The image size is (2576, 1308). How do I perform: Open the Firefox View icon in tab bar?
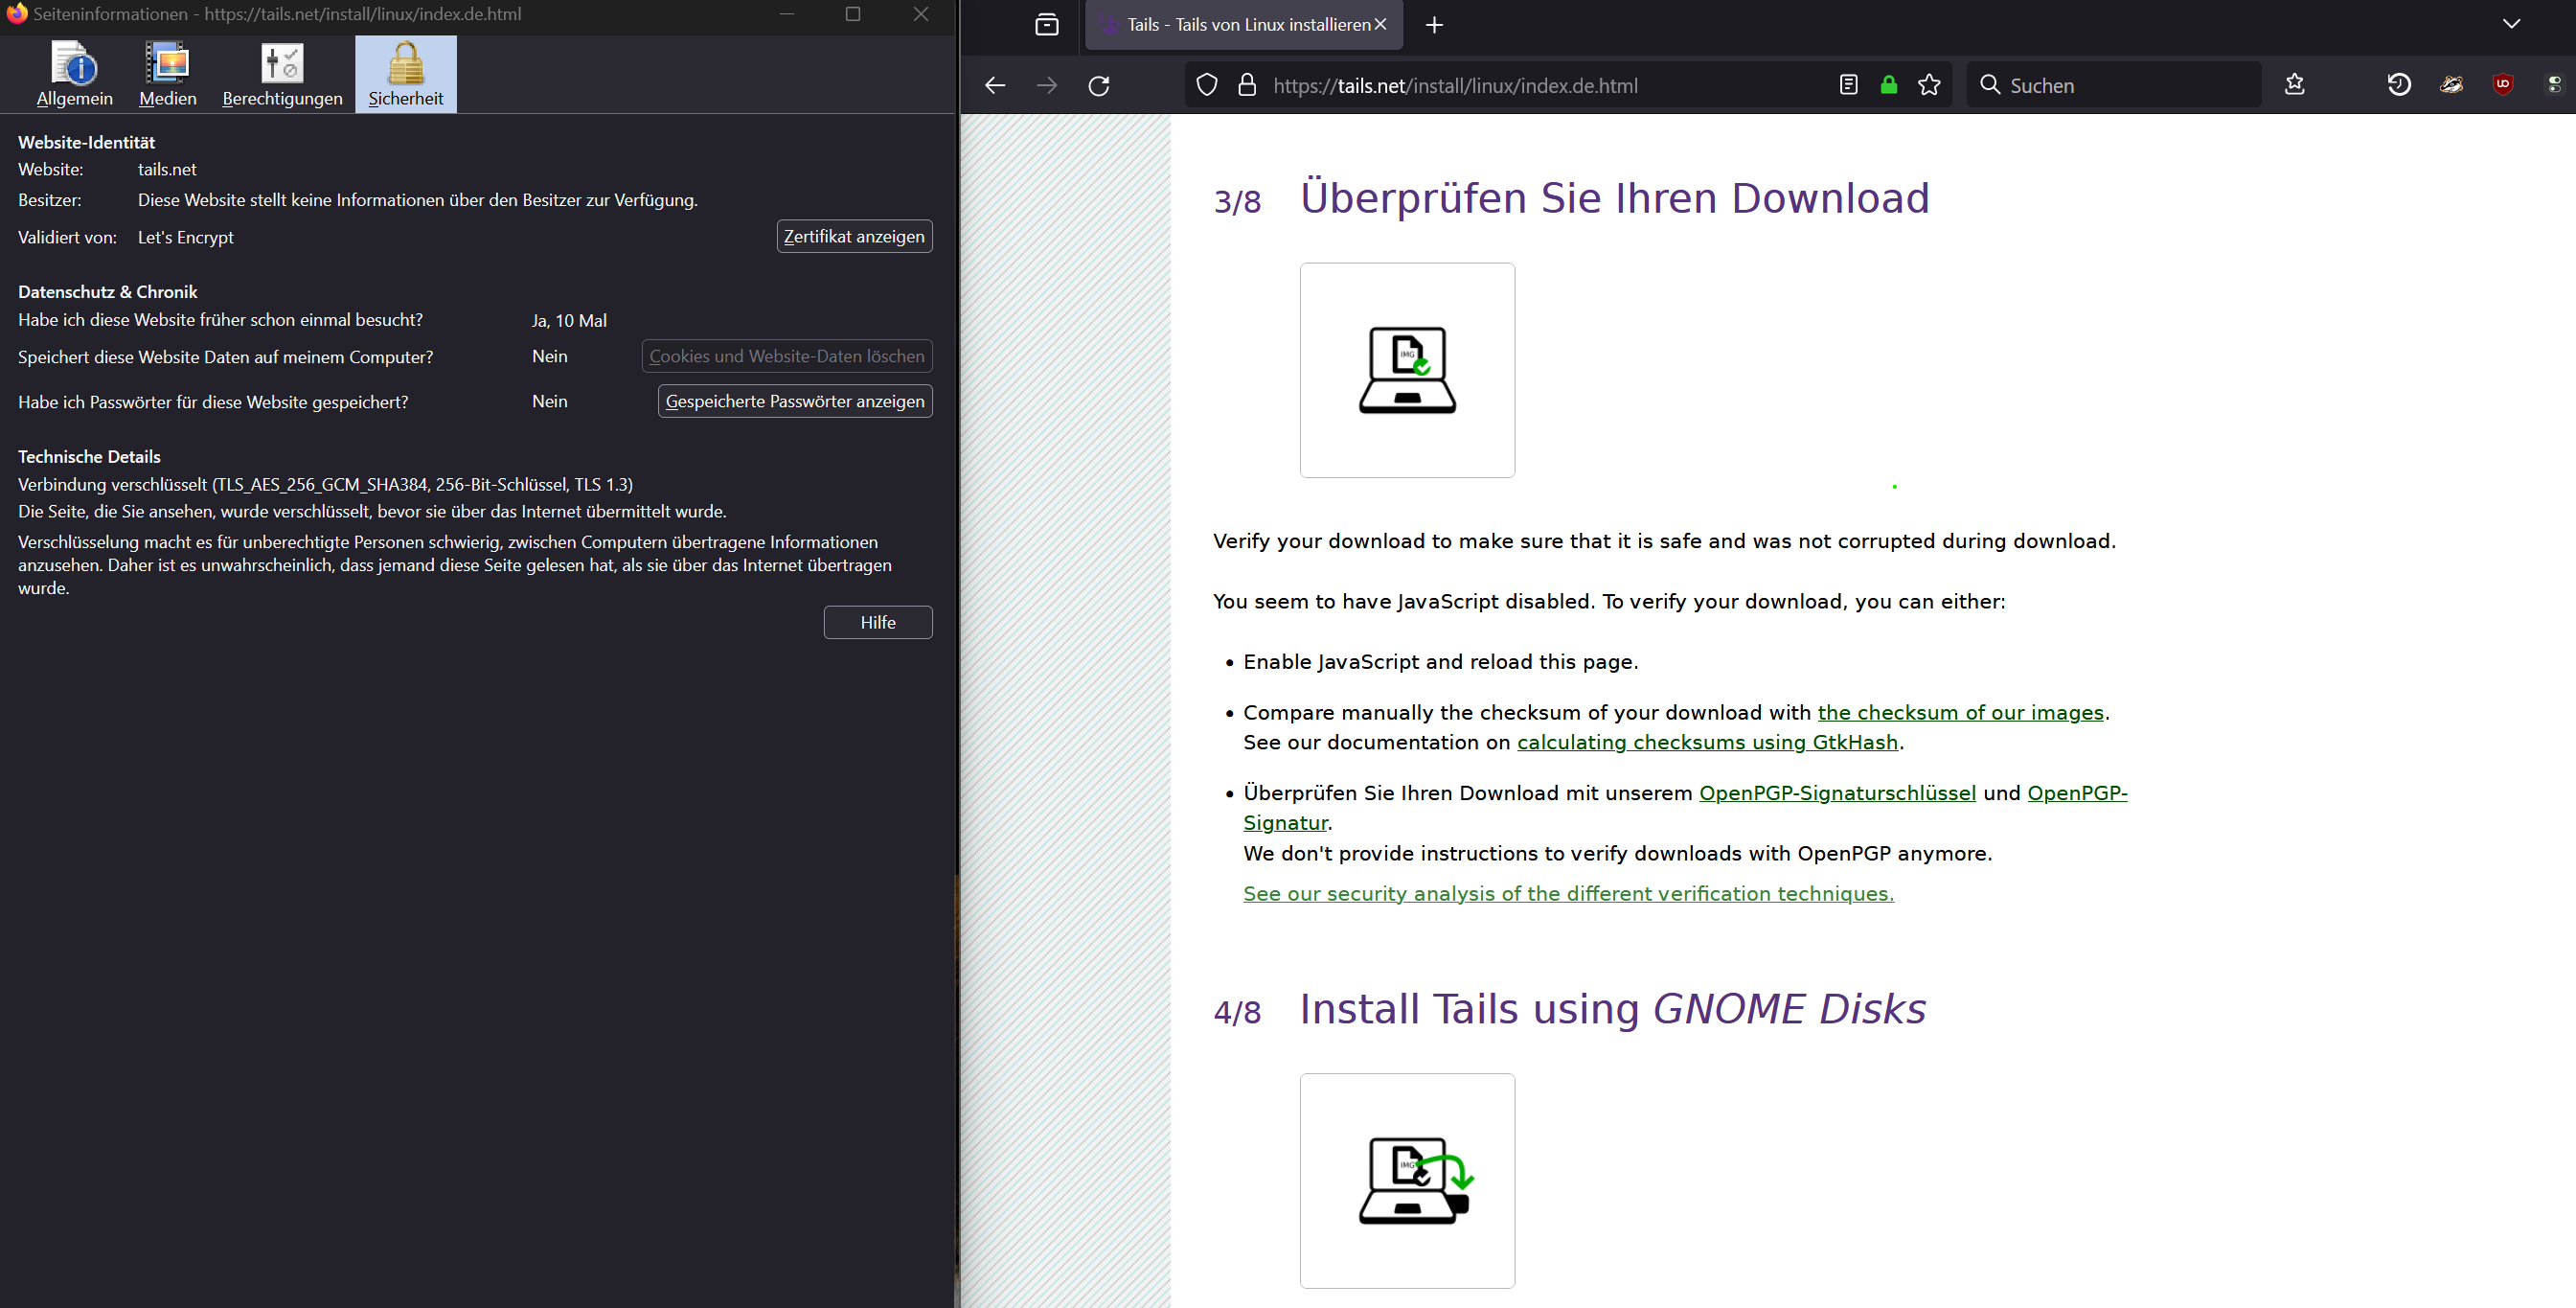(1047, 25)
